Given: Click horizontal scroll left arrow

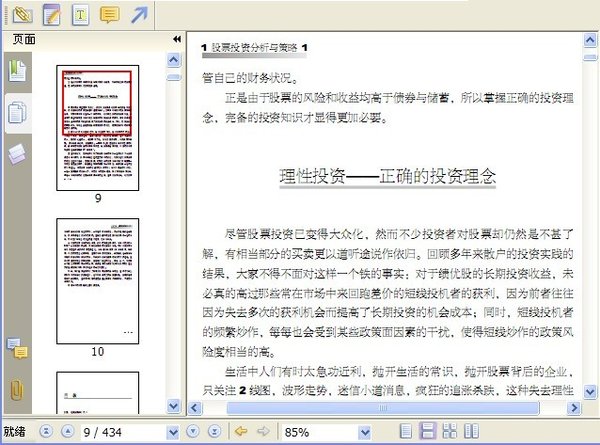Looking at the screenshot, I should pyautogui.click(x=194, y=408).
